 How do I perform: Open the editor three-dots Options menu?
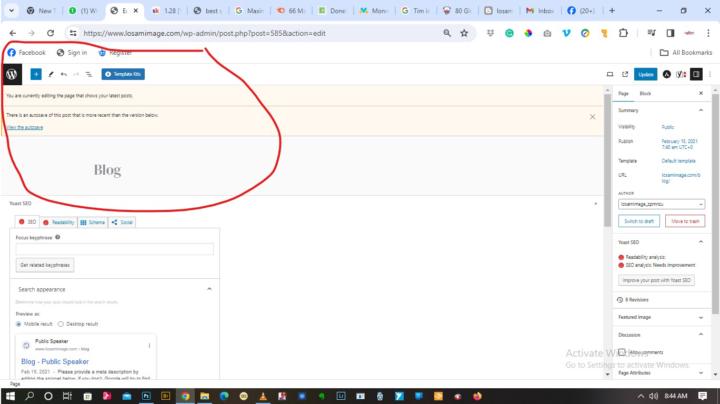point(710,74)
